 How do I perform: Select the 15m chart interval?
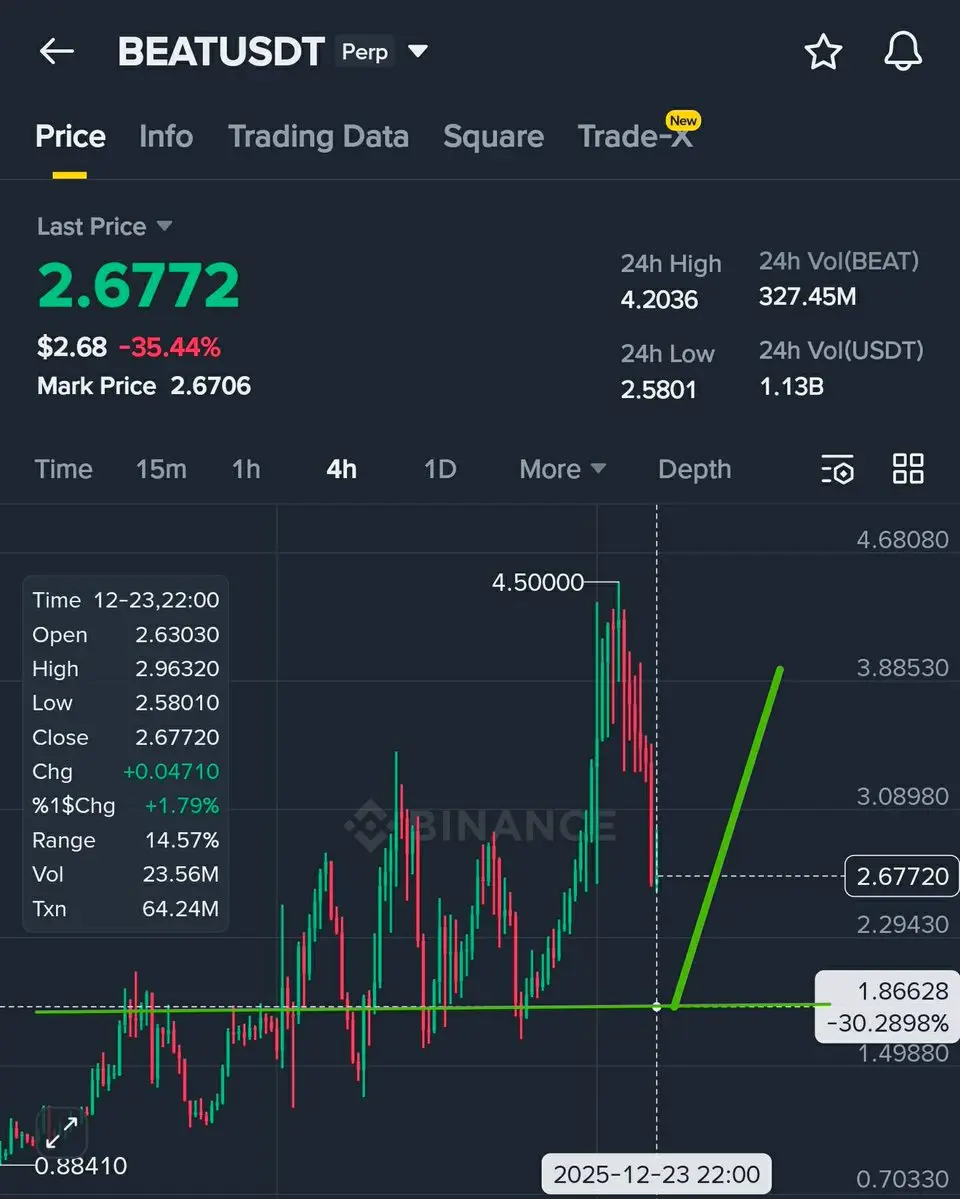click(x=161, y=469)
